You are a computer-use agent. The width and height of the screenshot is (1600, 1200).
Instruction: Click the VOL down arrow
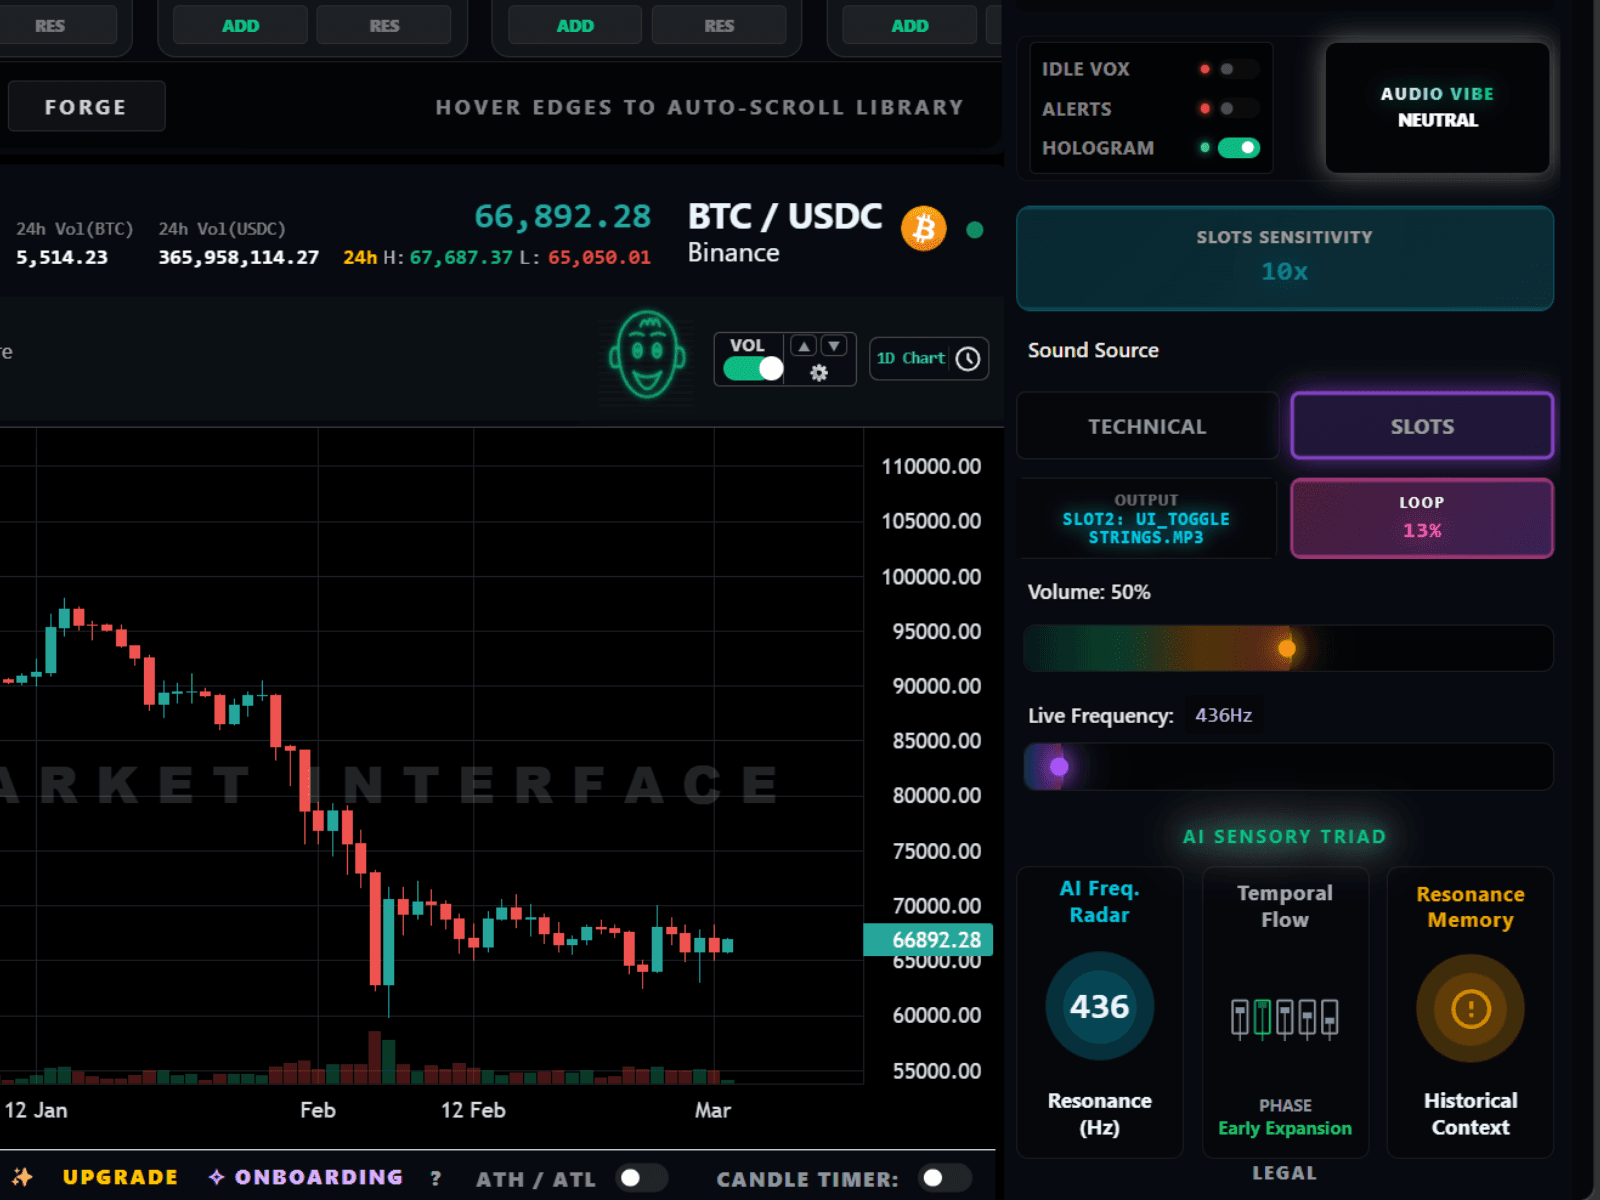[x=834, y=346]
